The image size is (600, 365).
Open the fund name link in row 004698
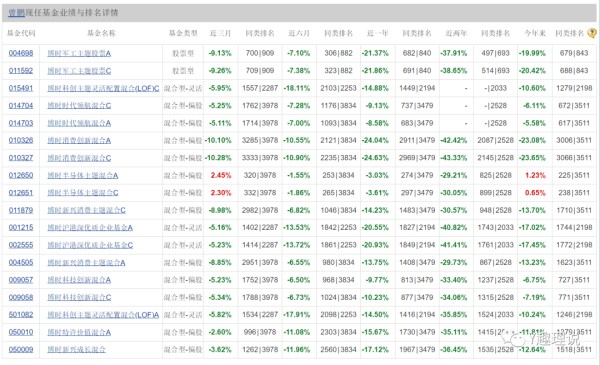point(79,53)
